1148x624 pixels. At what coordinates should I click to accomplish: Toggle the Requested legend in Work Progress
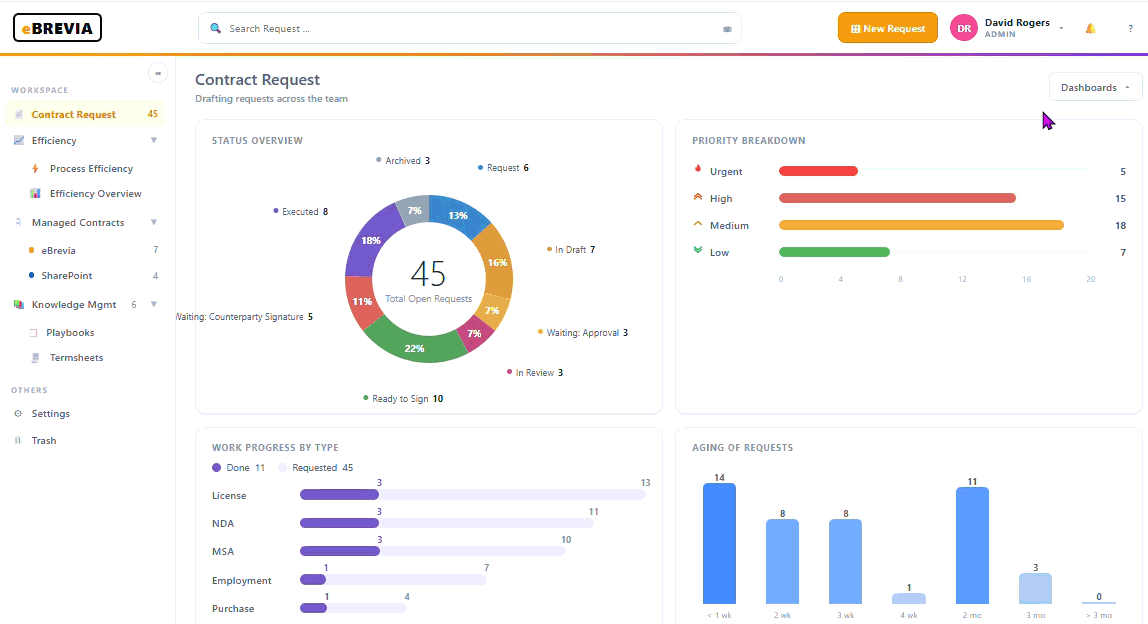click(316, 467)
